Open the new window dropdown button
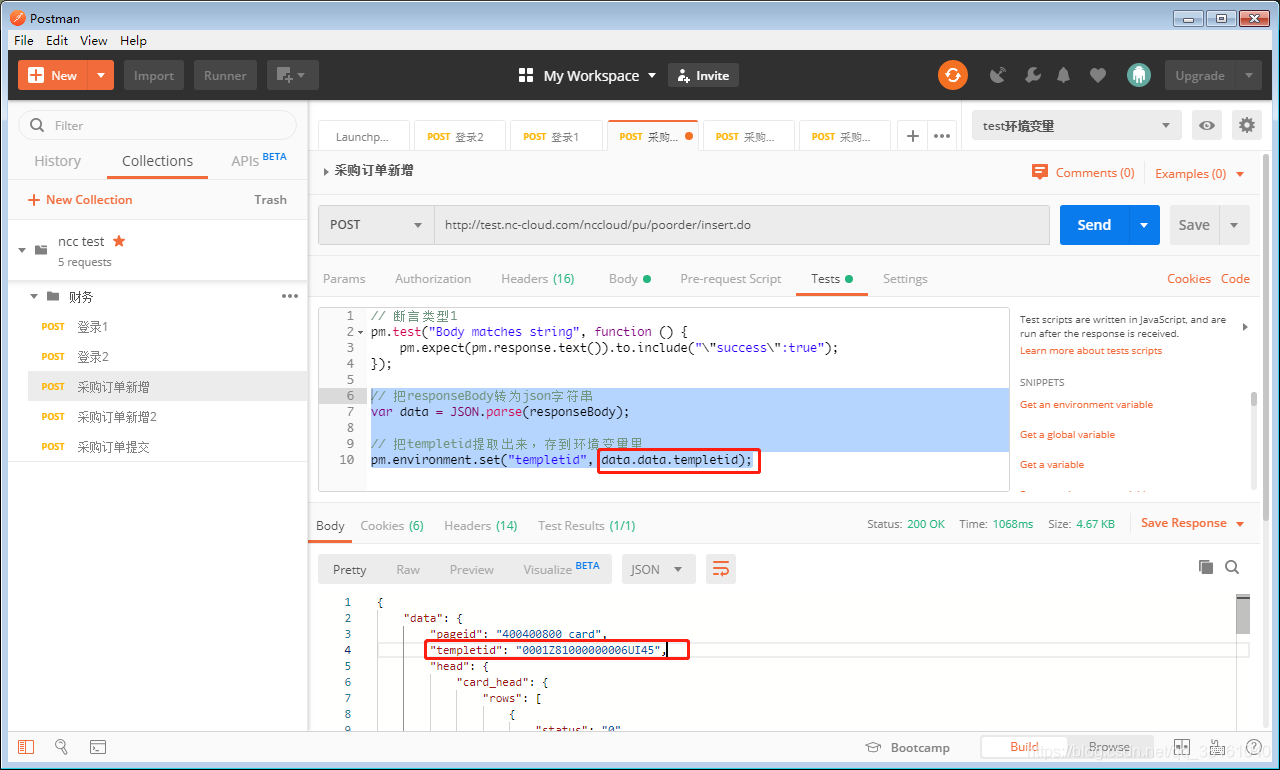This screenshot has width=1280, height=770. (292, 75)
